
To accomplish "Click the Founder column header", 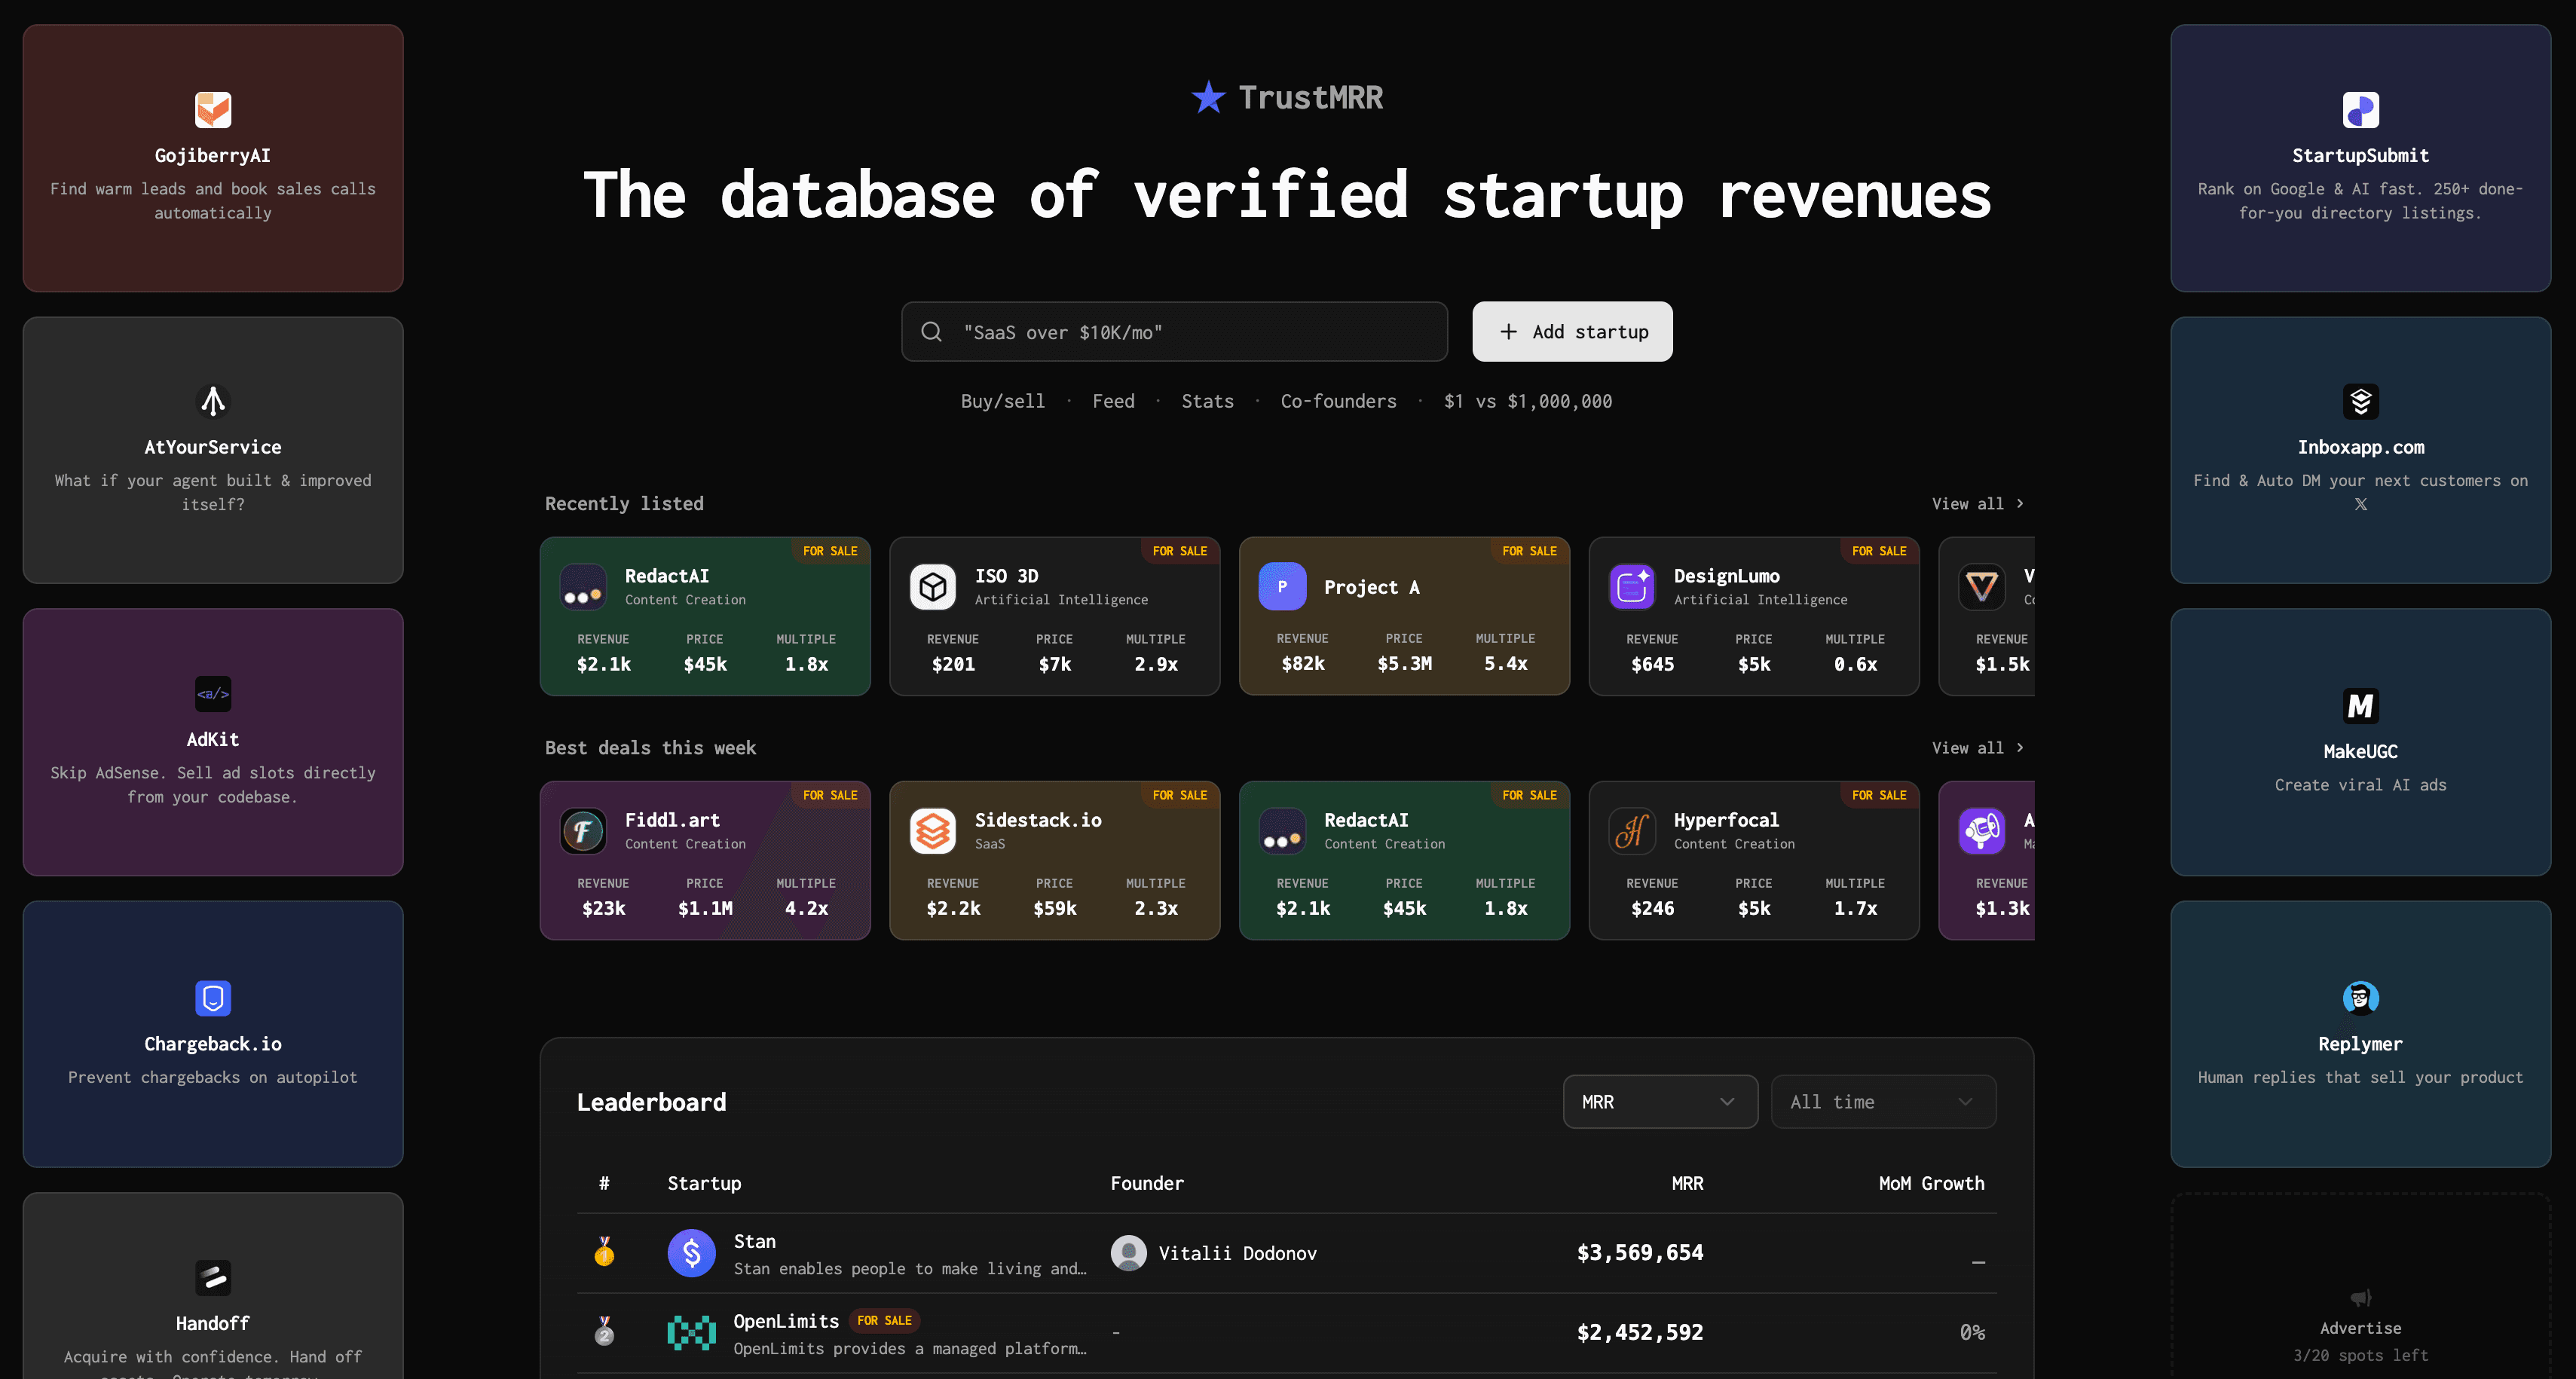I will 1147,1183.
